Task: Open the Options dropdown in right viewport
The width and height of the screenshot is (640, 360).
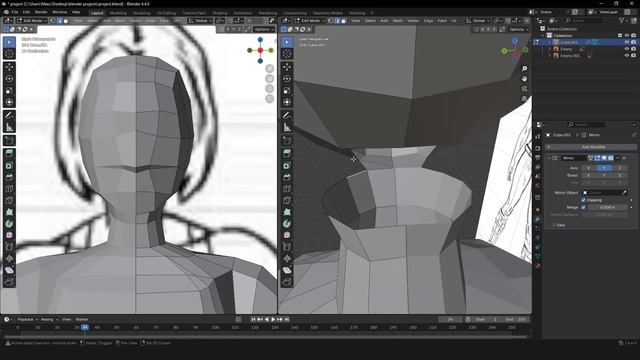Action: [518, 29]
